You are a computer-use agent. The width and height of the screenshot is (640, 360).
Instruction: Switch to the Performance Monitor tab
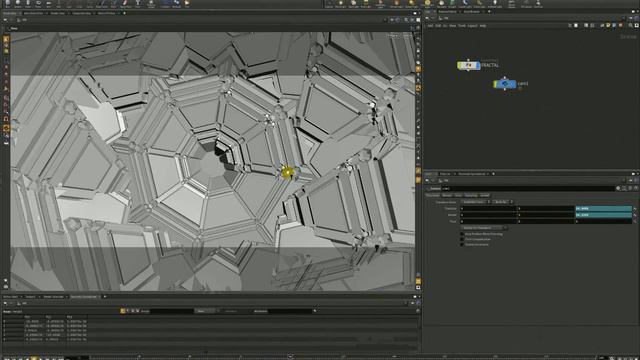tap(471, 174)
